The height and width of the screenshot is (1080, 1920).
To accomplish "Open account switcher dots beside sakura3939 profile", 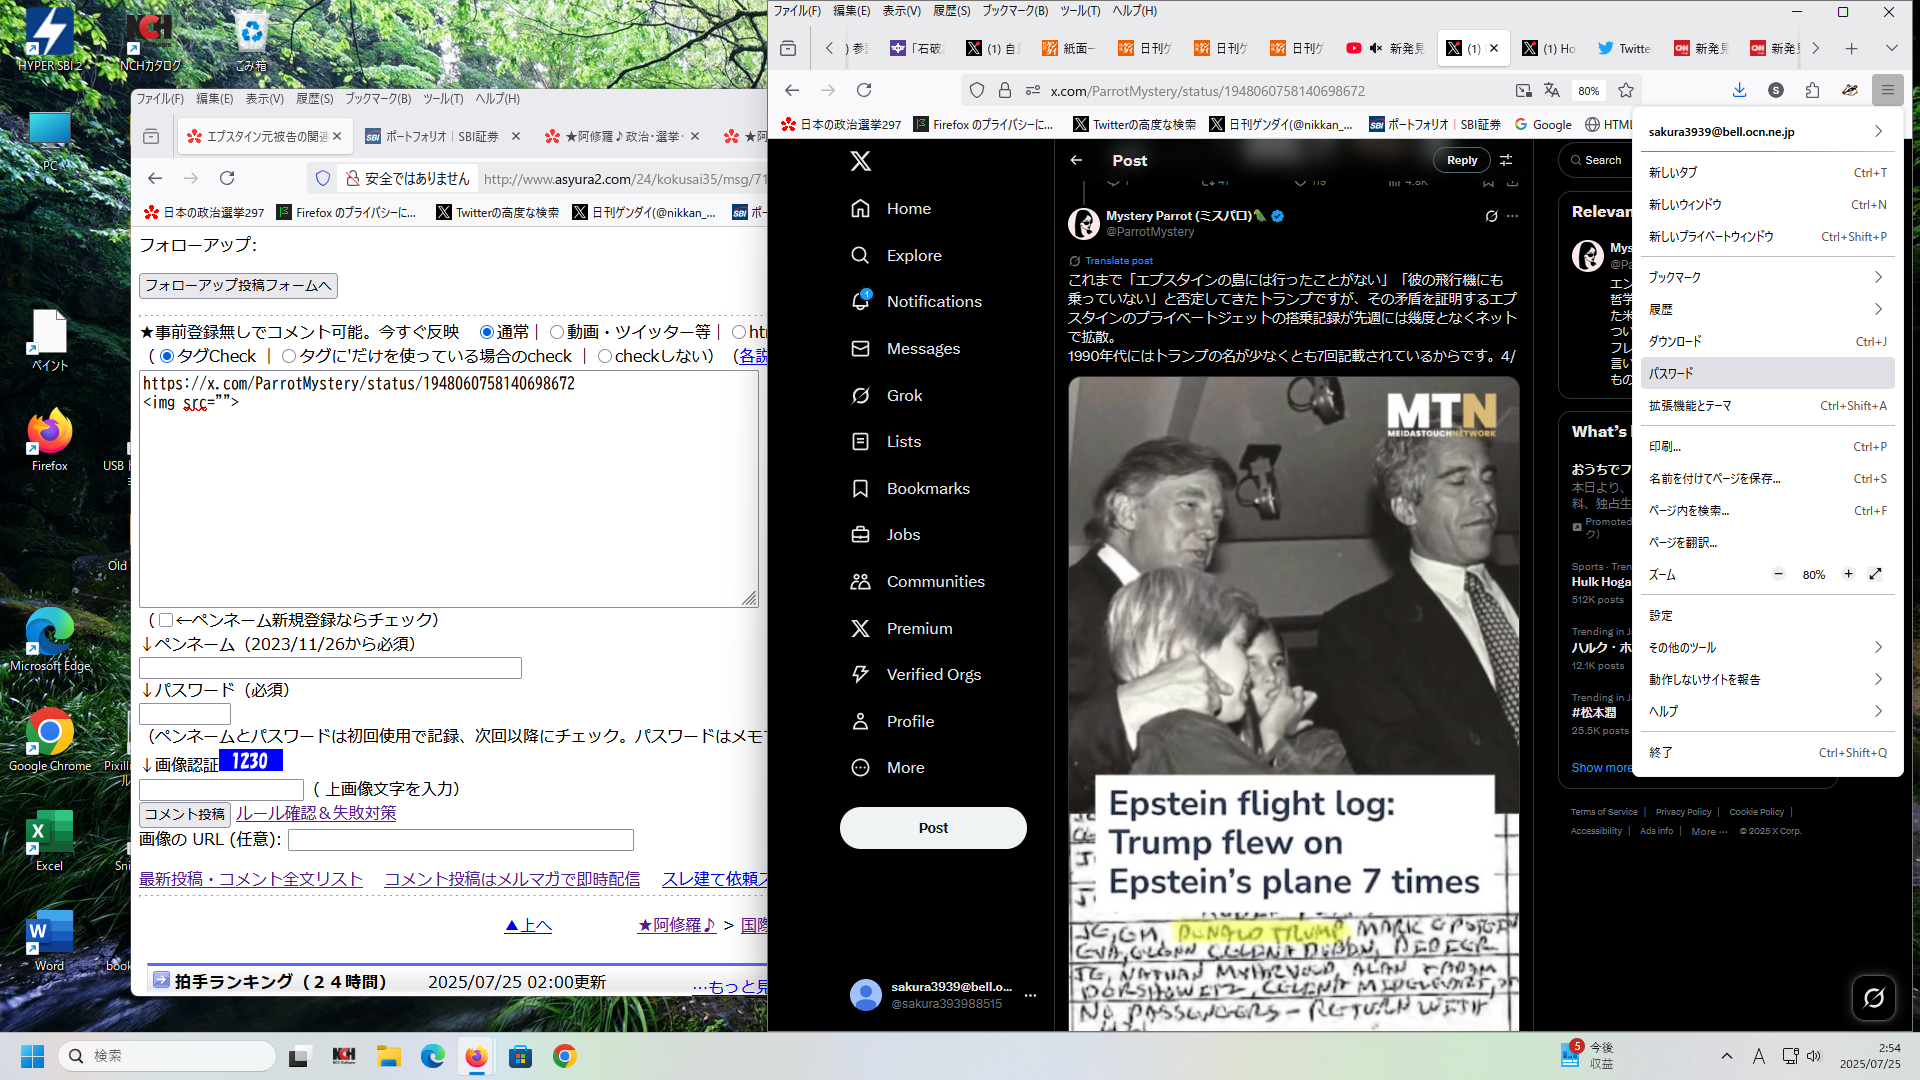I will pos(1030,995).
